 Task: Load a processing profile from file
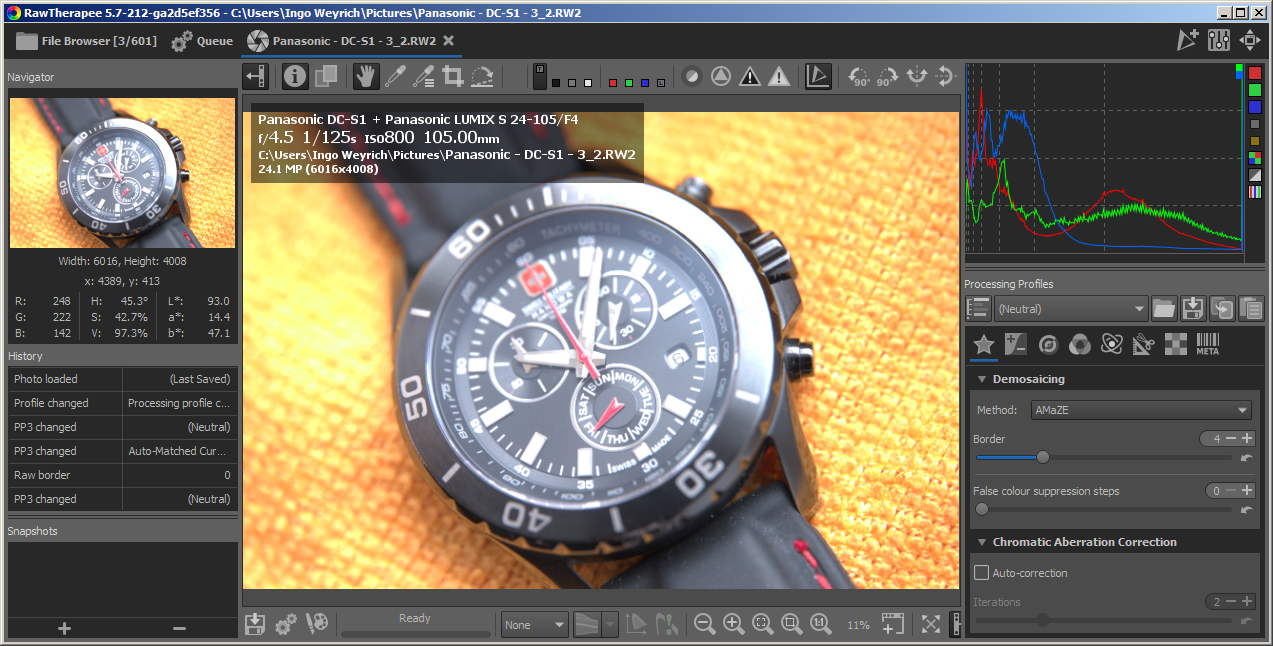1163,308
